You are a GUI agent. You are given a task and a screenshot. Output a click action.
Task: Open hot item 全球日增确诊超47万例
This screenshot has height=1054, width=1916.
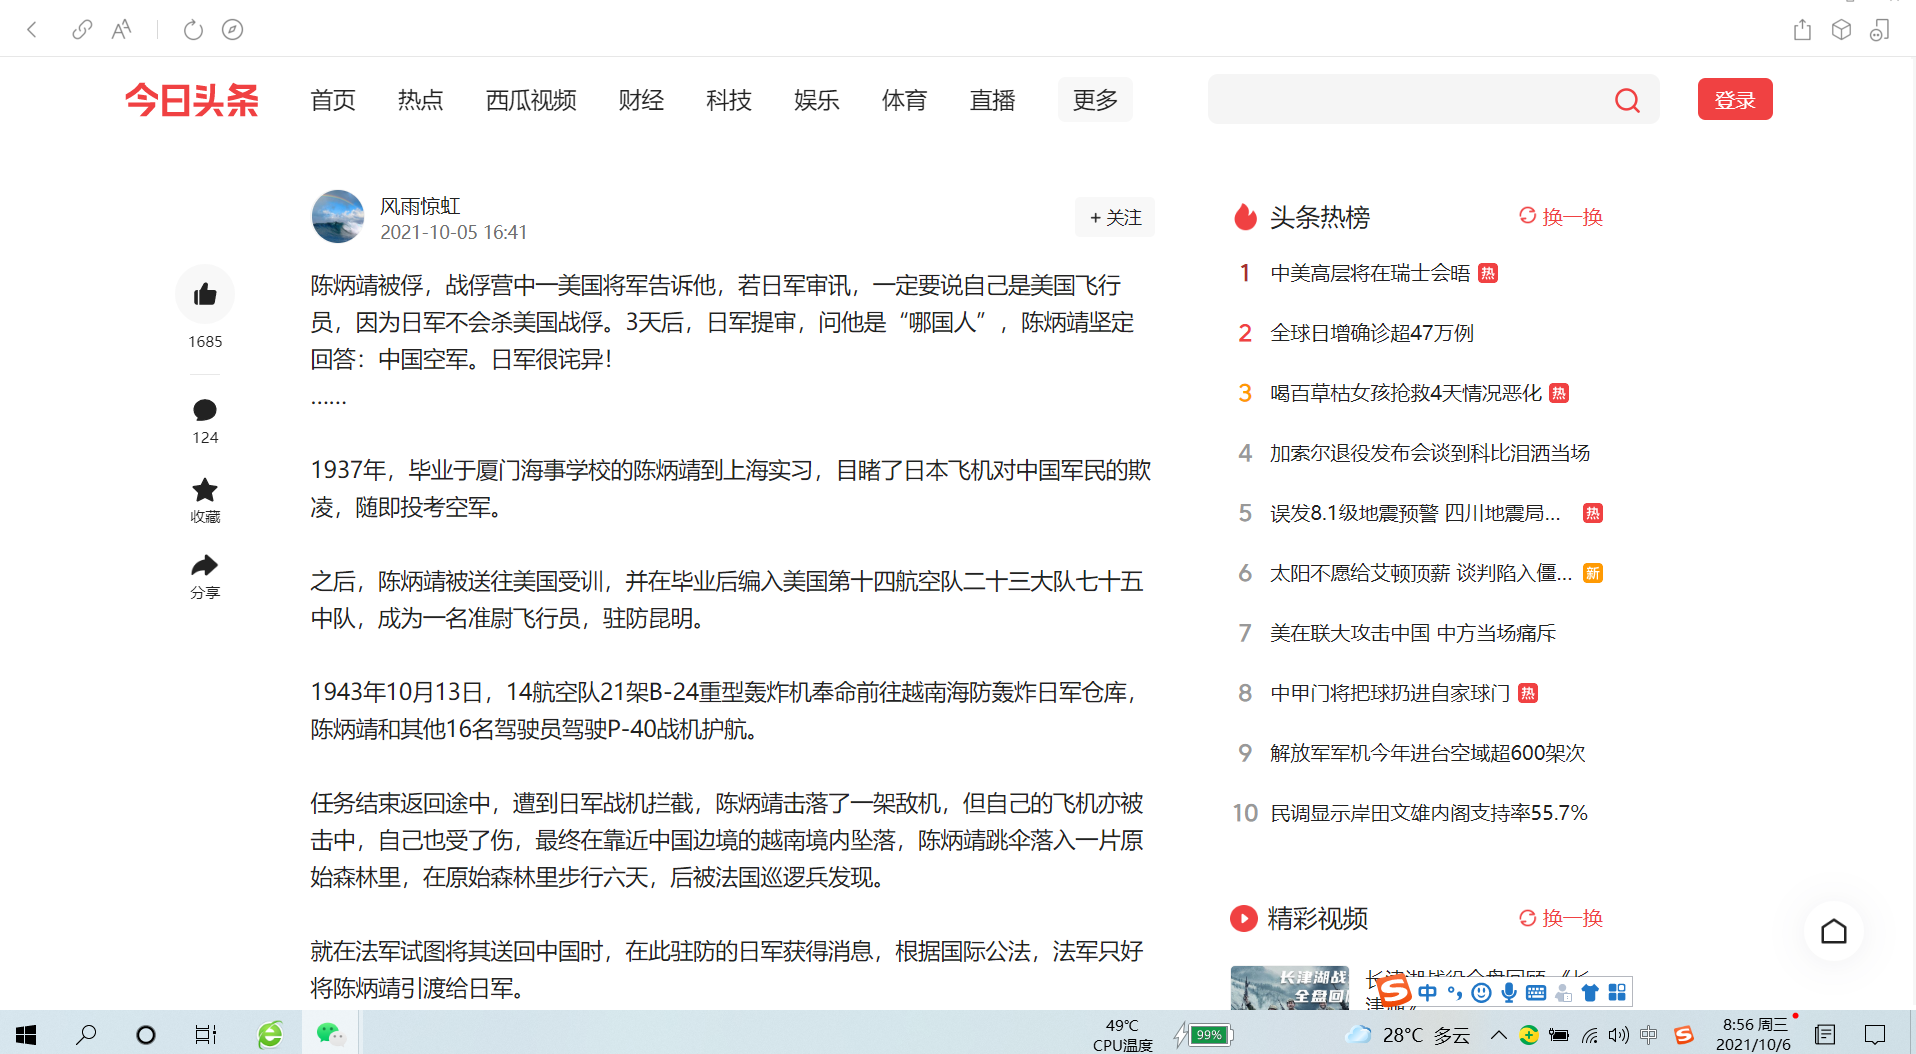pyautogui.click(x=1372, y=333)
